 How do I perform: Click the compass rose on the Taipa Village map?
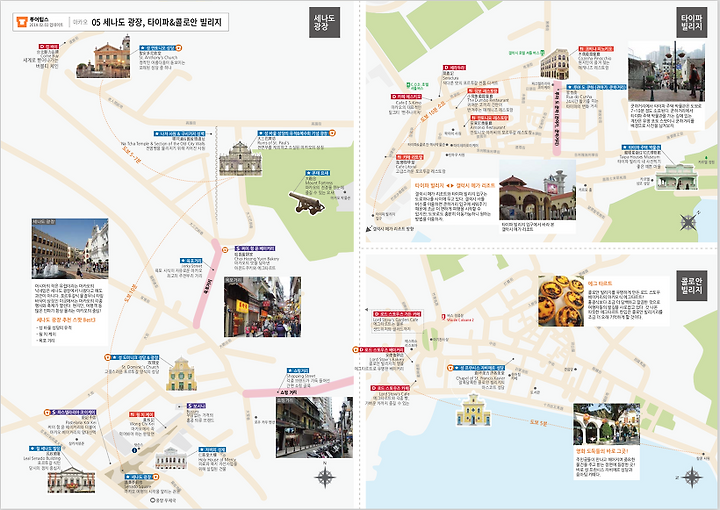pyautogui.click(x=688, y=222)
